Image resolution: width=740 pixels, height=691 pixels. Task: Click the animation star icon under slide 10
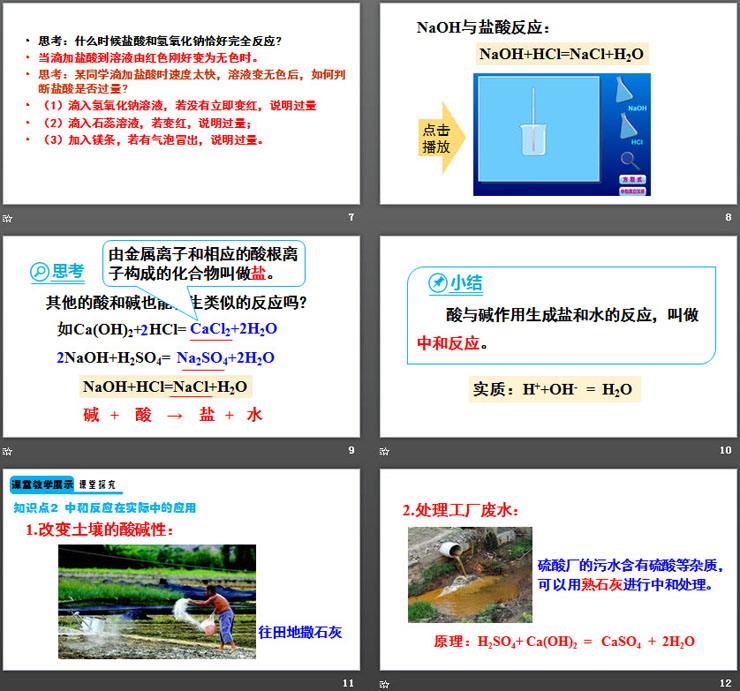[385, 451]
